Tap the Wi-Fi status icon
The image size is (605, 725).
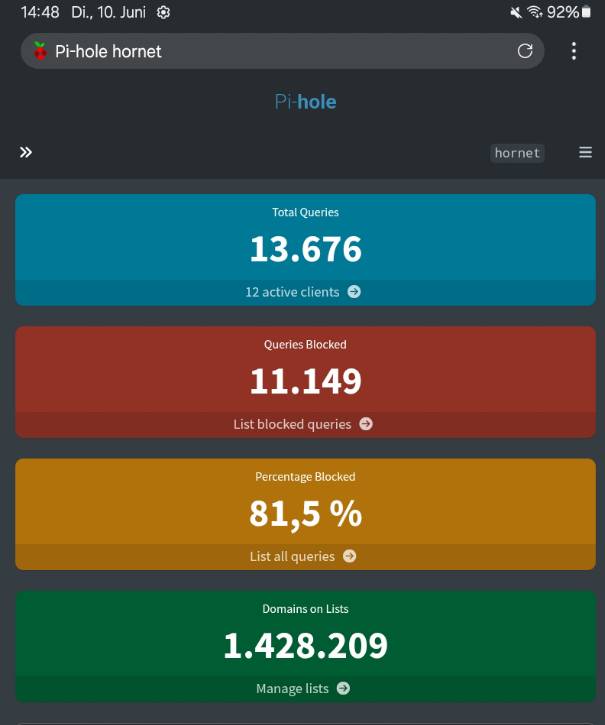[535, 12]
